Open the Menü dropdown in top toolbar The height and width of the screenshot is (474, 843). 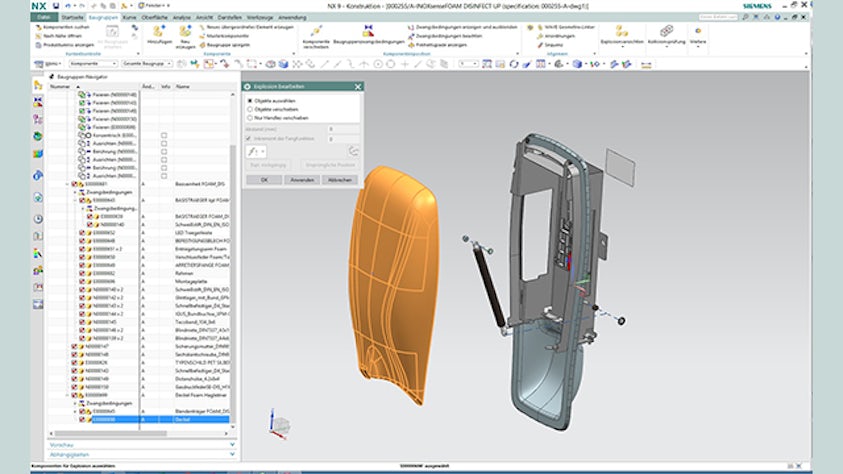[x=48, y=64]
